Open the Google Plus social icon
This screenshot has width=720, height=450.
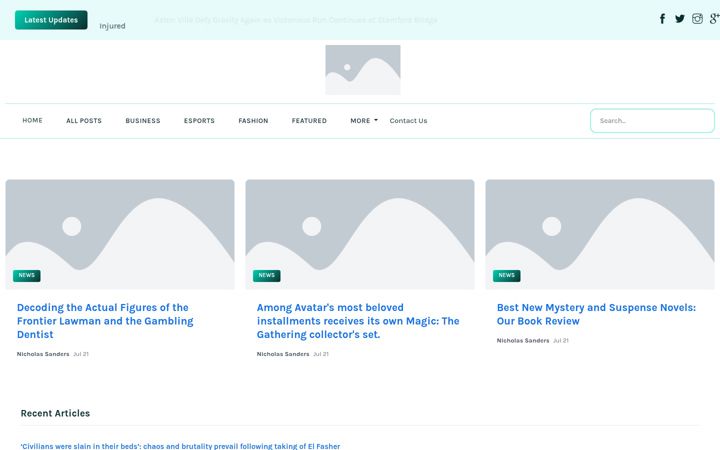(x=714, y=19)
